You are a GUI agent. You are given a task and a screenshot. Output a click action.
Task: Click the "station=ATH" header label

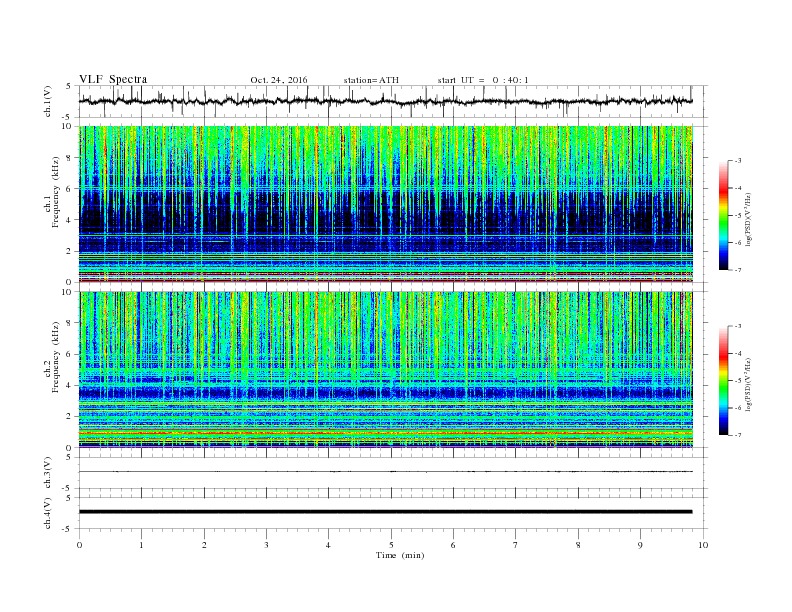pos(371,80)
